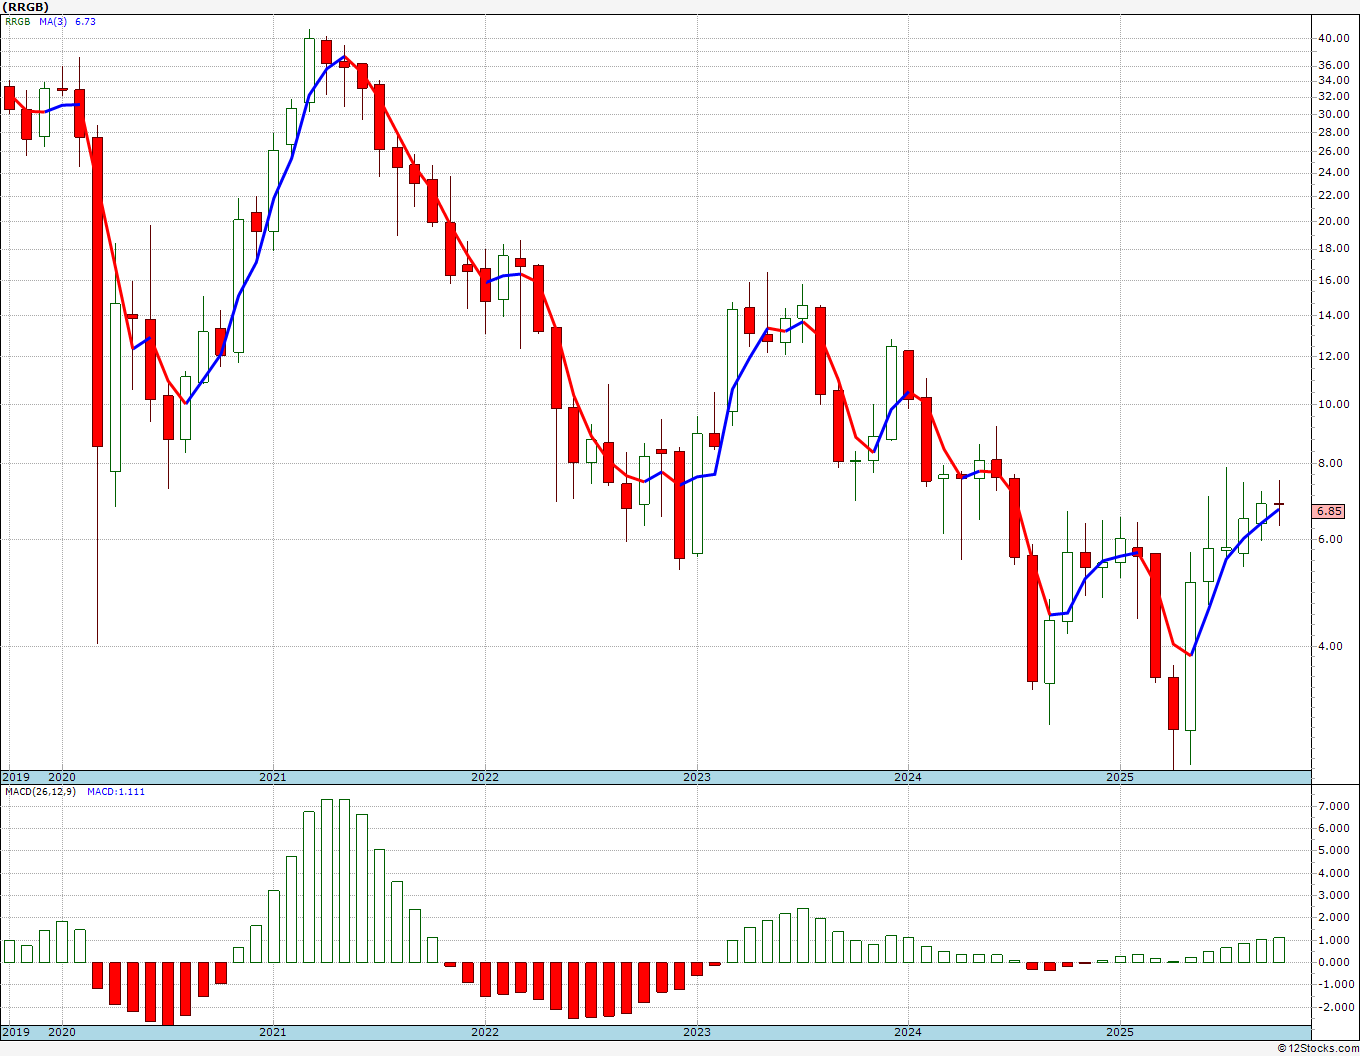Click the 12Stocks.com copyright text
Viewport: 1360px width, 1056px height.
pyautogui.click(x=1316, y=1048)
